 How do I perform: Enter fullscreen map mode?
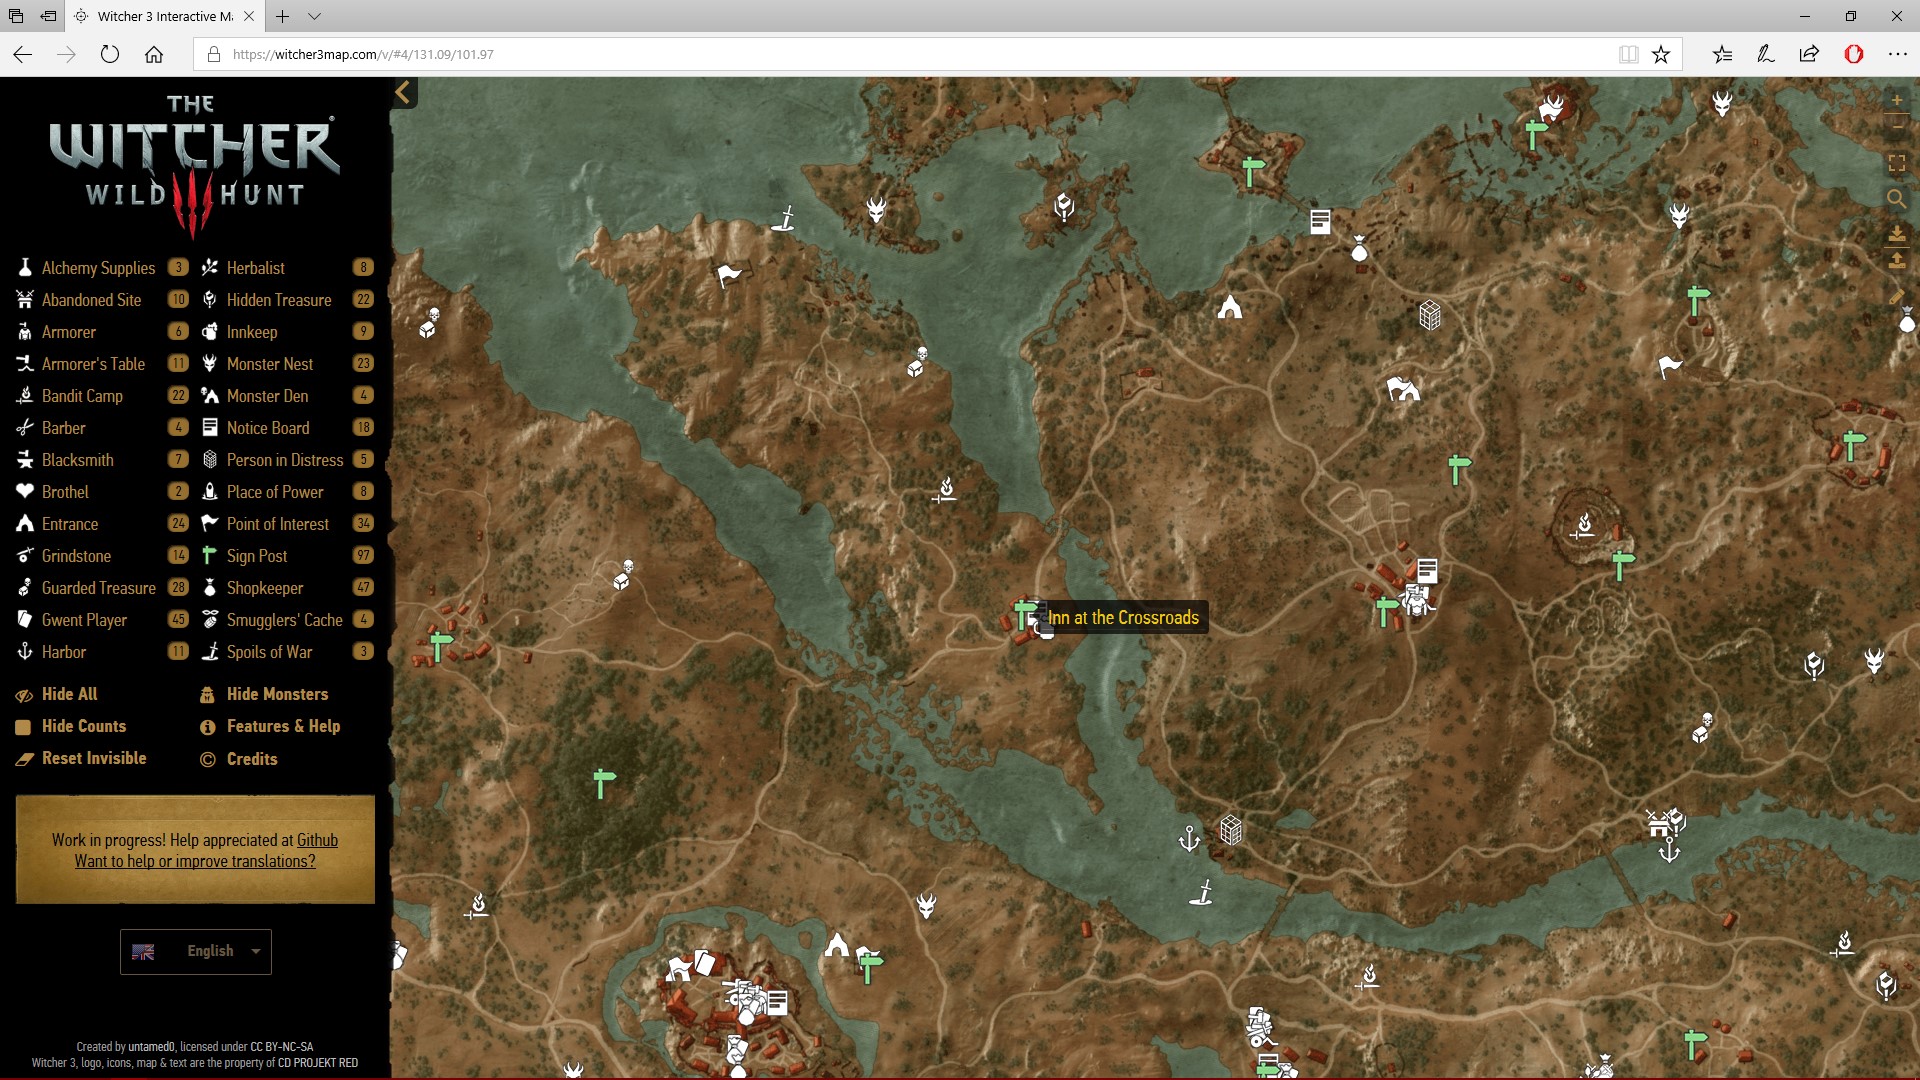point(1896,163)
